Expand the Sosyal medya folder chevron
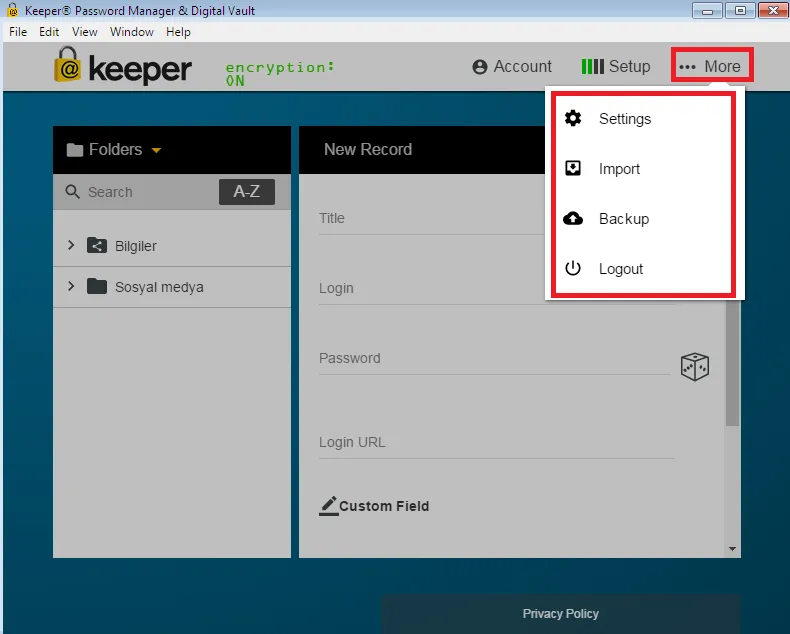Screen dimensions: 790x634 [71, 286]
